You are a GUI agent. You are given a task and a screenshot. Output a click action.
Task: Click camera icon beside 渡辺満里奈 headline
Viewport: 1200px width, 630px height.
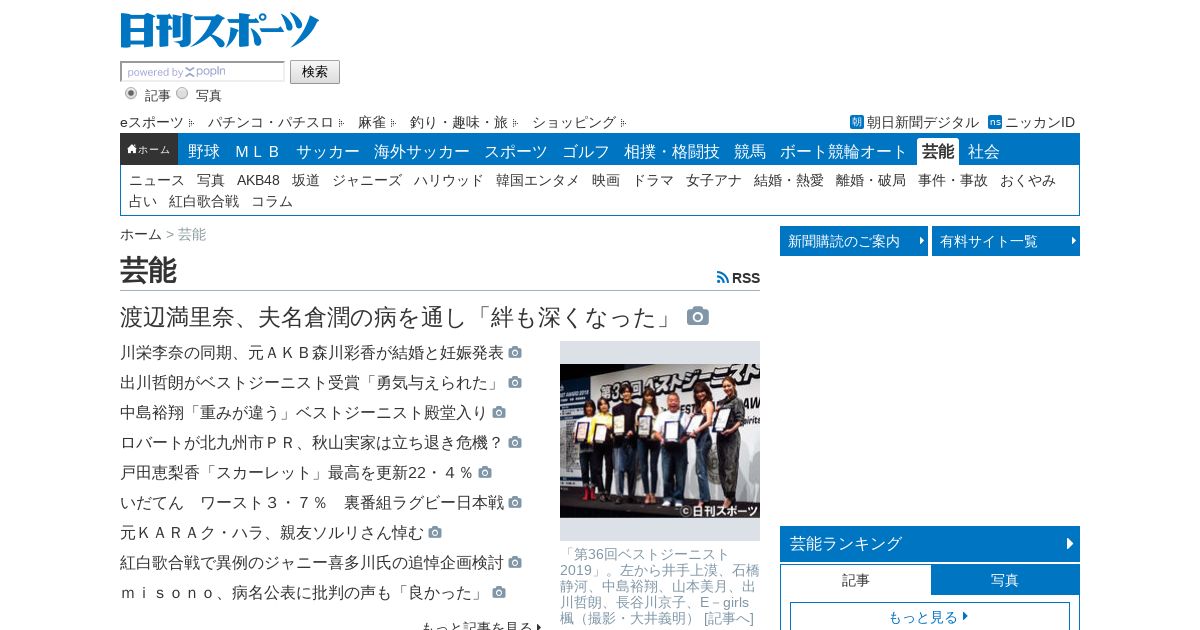tap(698, 316)
